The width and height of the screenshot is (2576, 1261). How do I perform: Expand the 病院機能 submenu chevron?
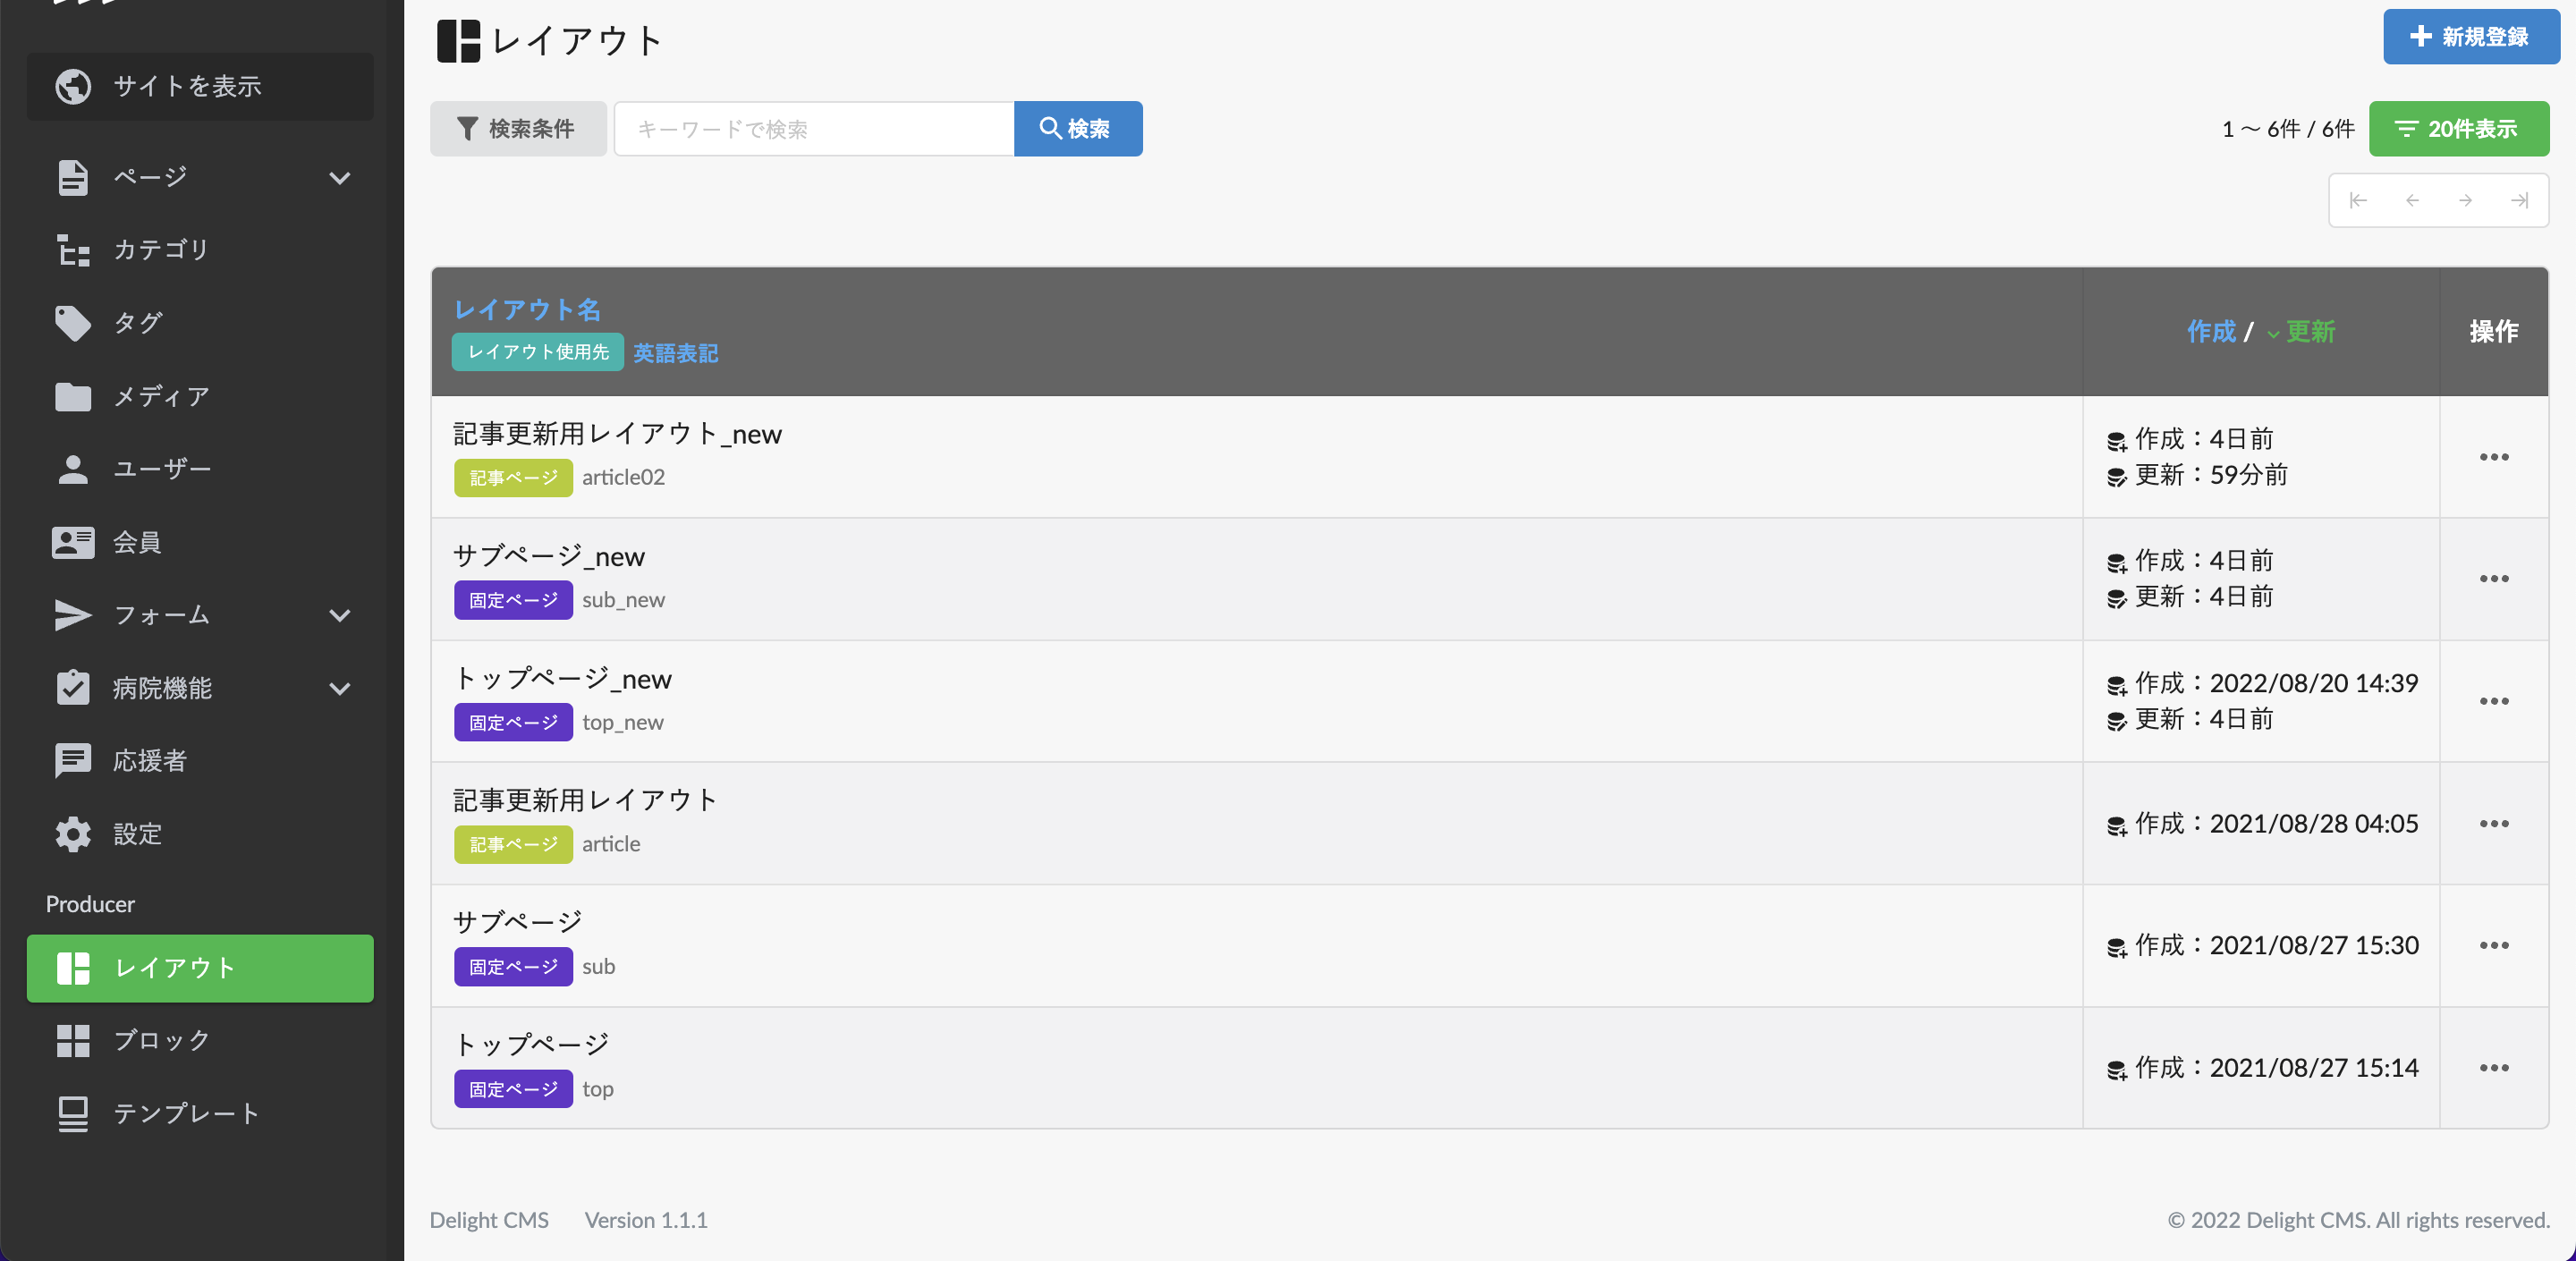point(340,688)
